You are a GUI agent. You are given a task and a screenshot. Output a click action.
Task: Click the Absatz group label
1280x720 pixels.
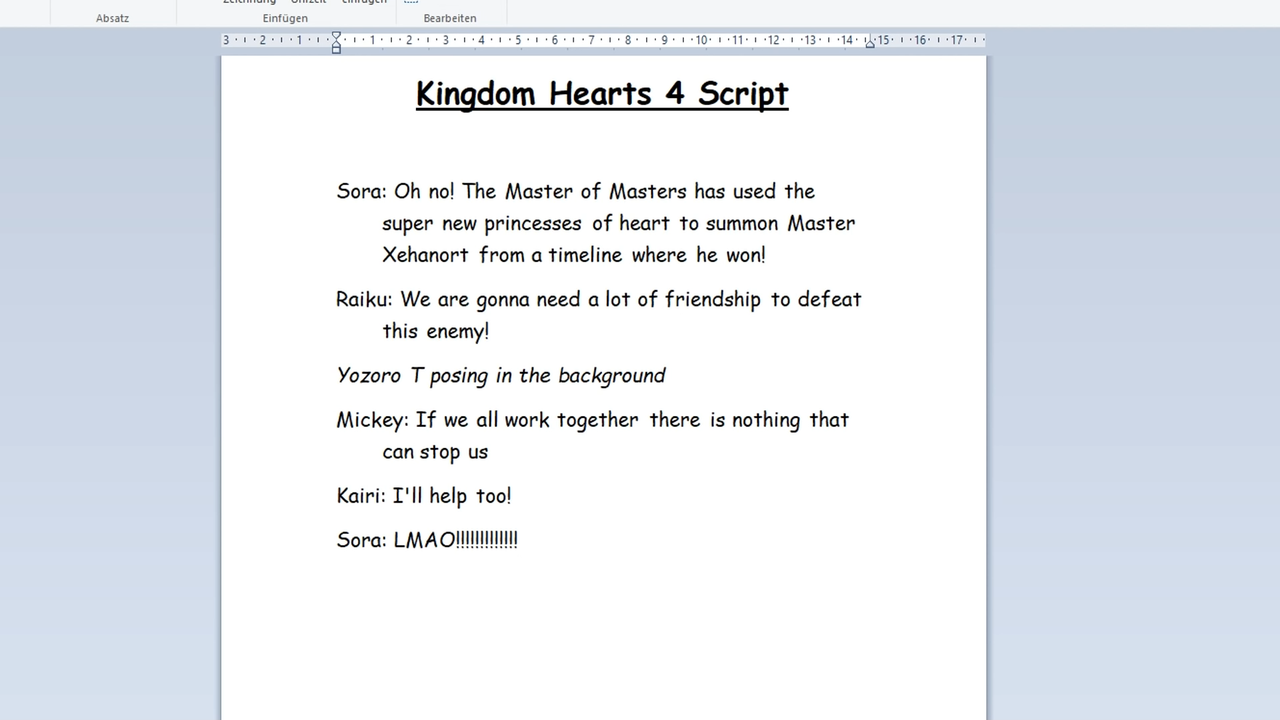(112, 18)
